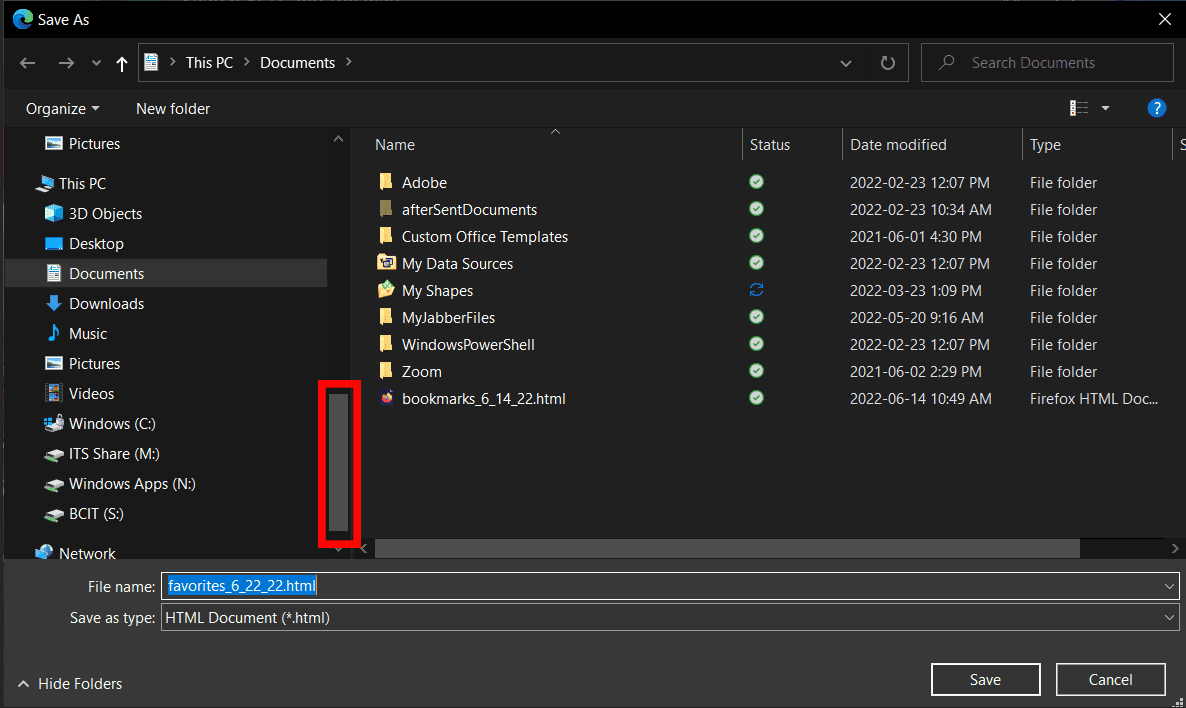This screenshot has width=1186, height=708.
Task: Select Windows (C:) drive in sidebar
Action: (112, 423)
